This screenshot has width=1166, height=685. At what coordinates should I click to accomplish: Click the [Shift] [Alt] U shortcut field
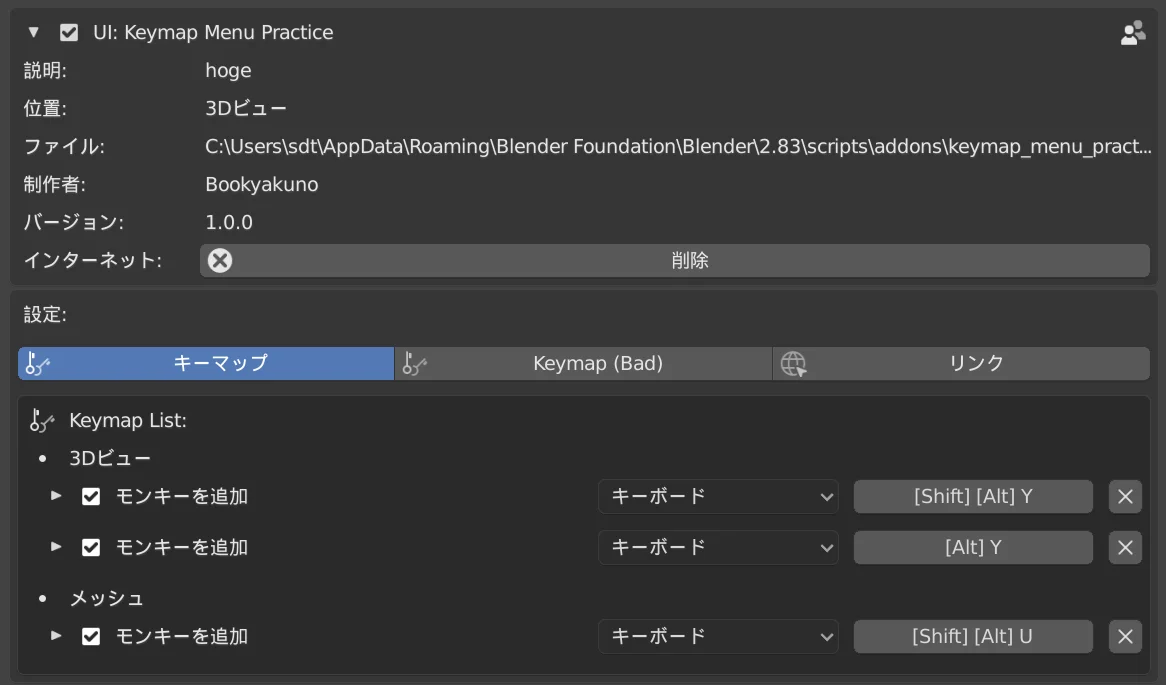tap(972, 636)
